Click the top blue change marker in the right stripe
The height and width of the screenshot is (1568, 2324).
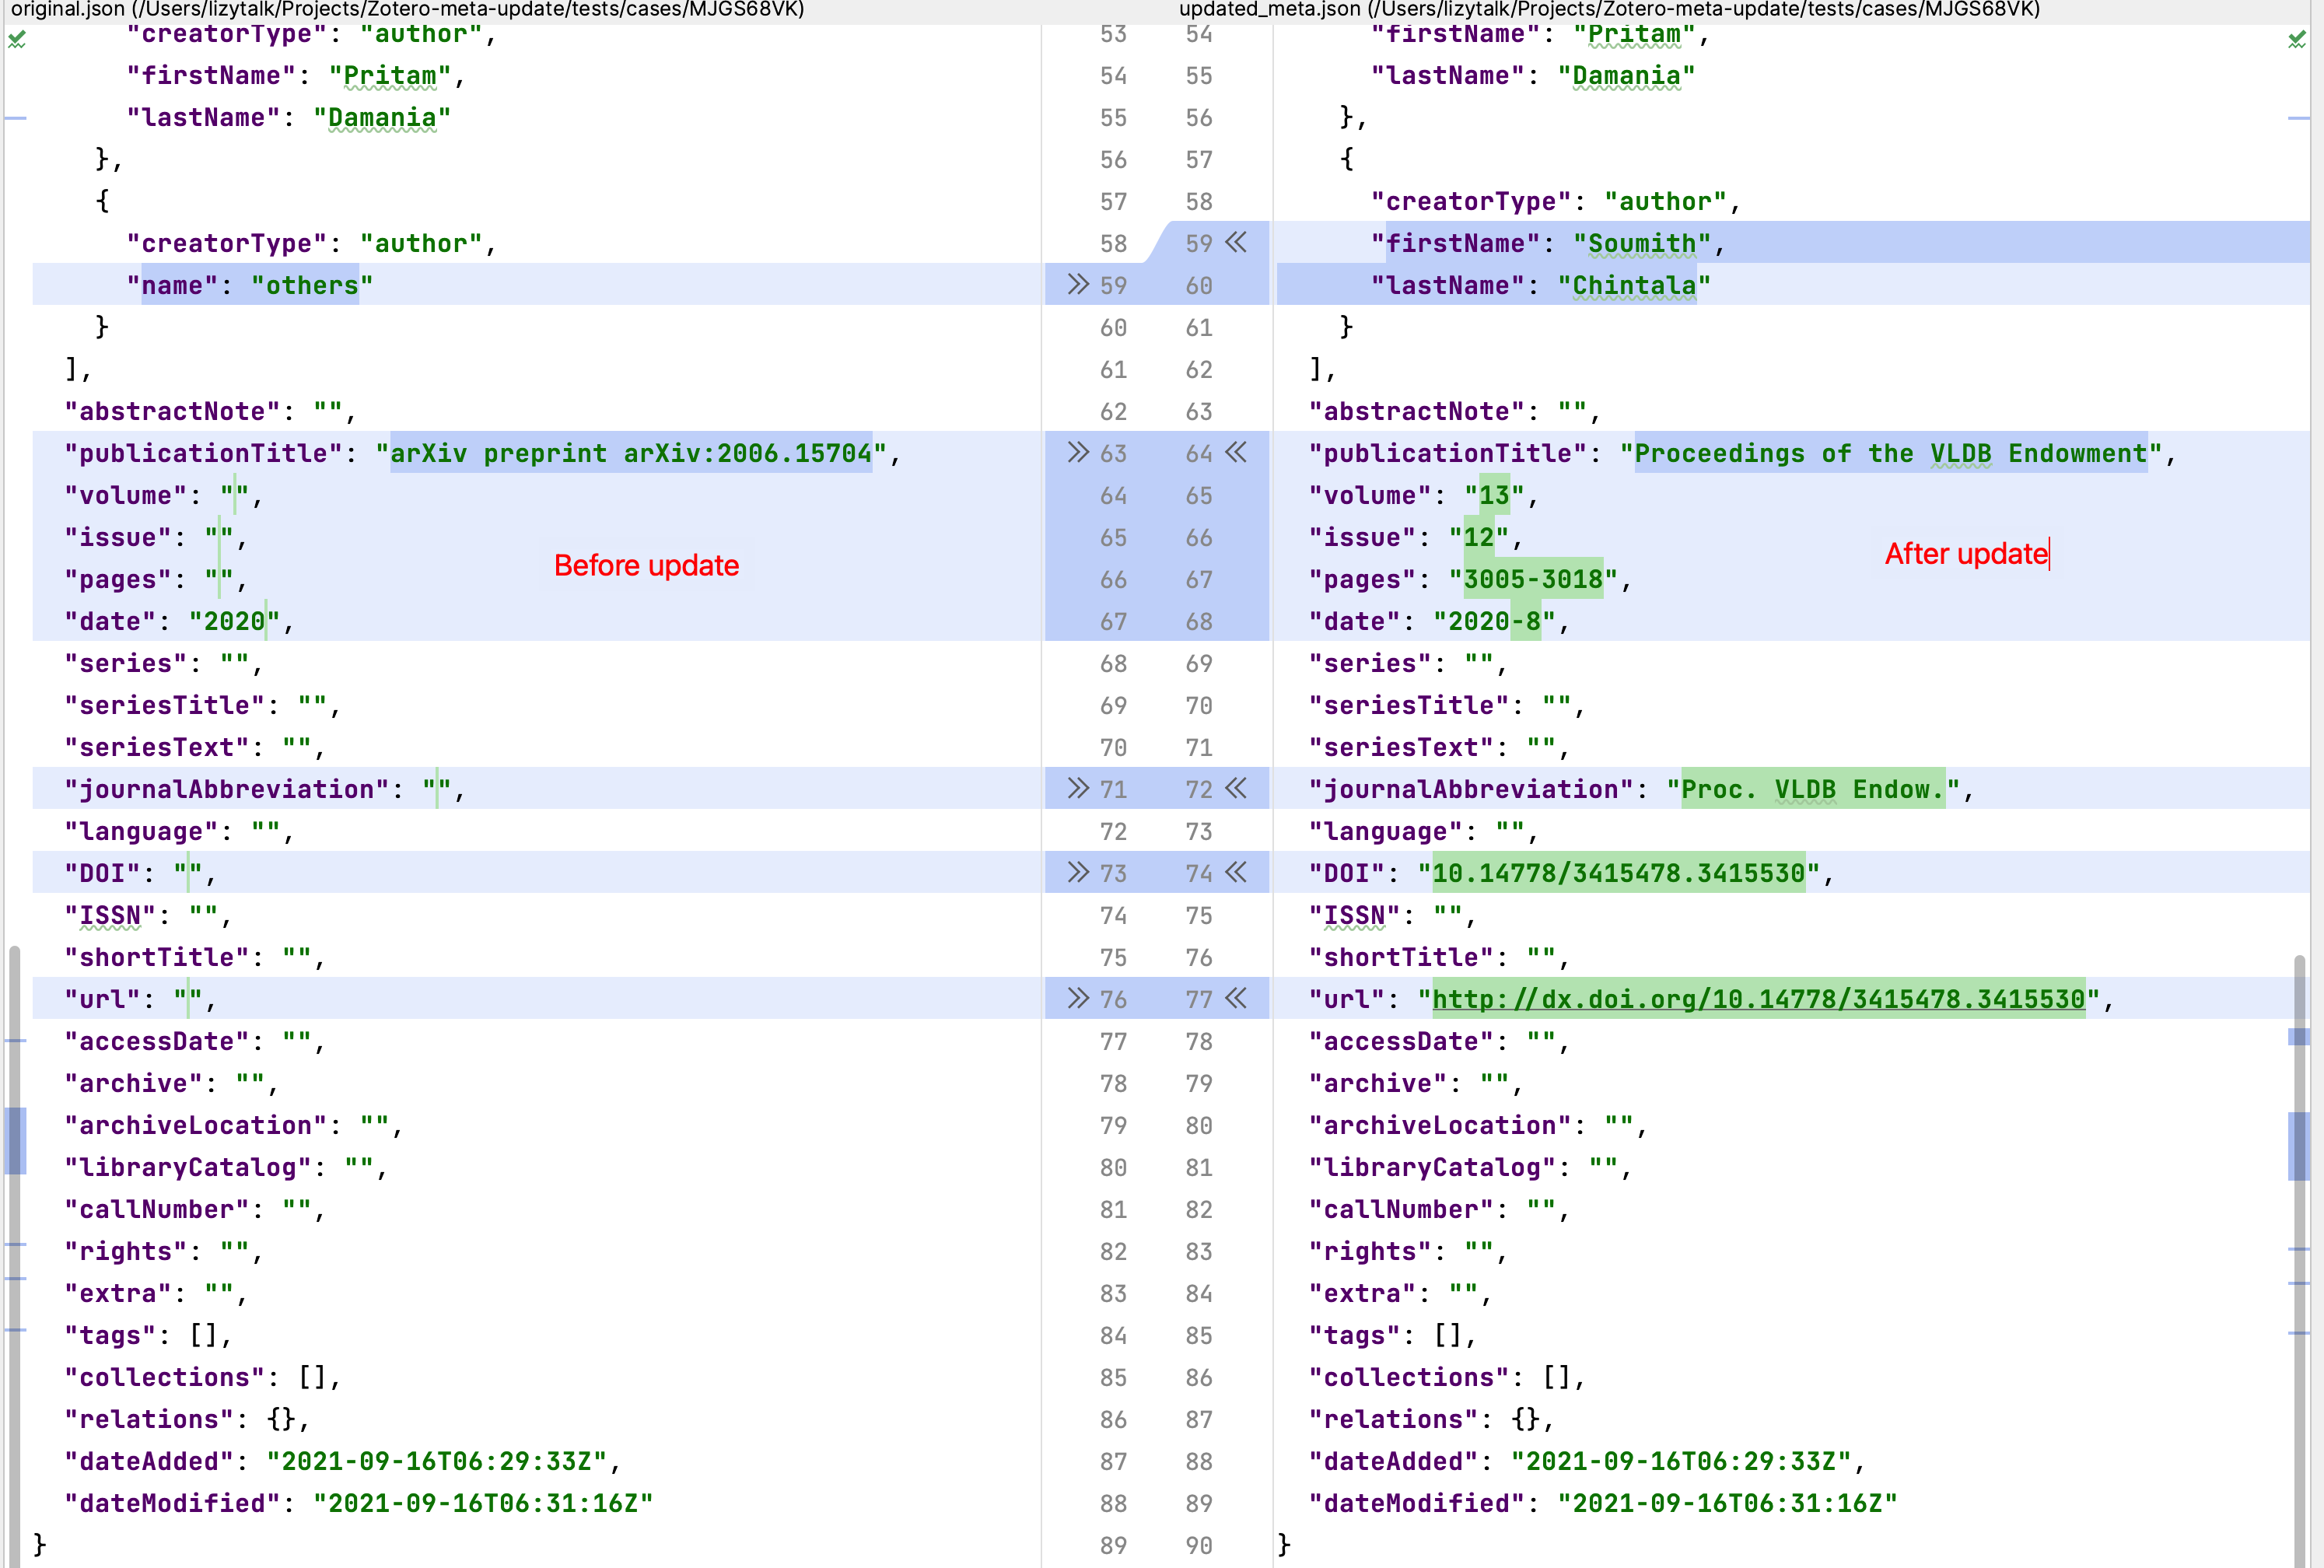pos(2298,118)
